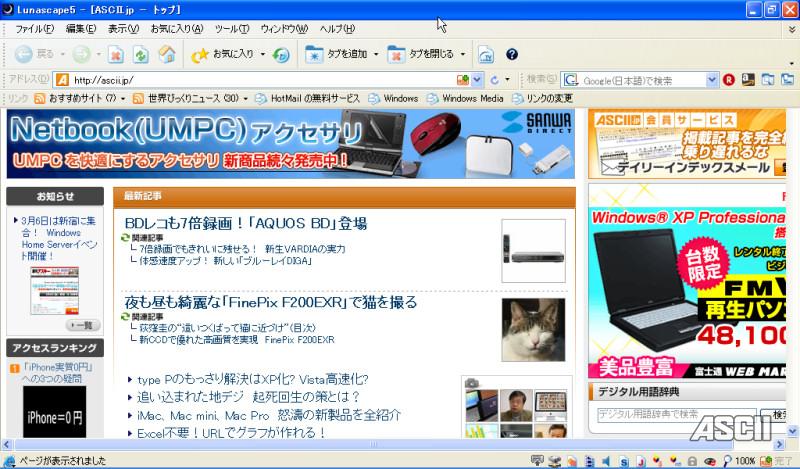Image resolution: width=800 pixels, height=469 pixels.
Task: Click the speaker sound icon in status bar
Action: [x=606, y=461]
